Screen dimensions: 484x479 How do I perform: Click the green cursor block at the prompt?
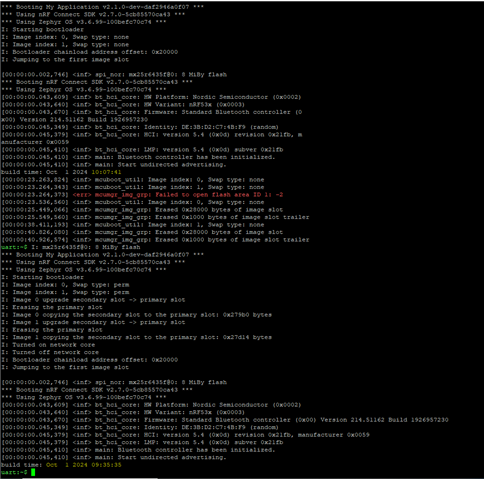[33, 472]
